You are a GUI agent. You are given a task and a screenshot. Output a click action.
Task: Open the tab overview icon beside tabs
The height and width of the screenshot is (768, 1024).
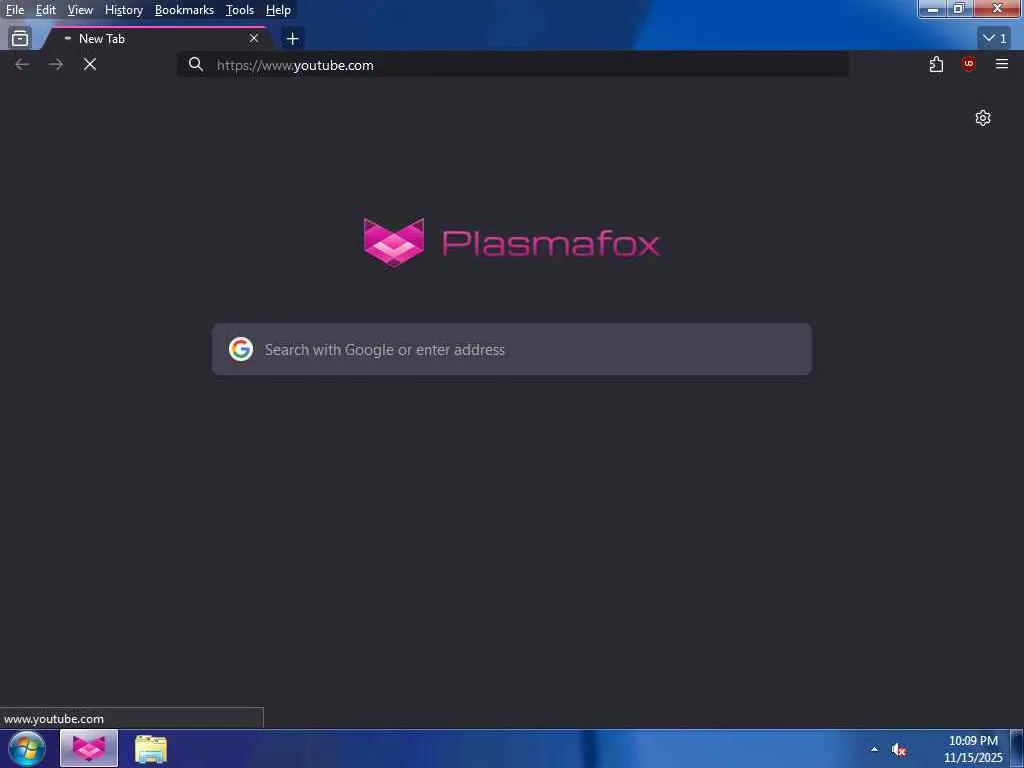click(20, 39)
